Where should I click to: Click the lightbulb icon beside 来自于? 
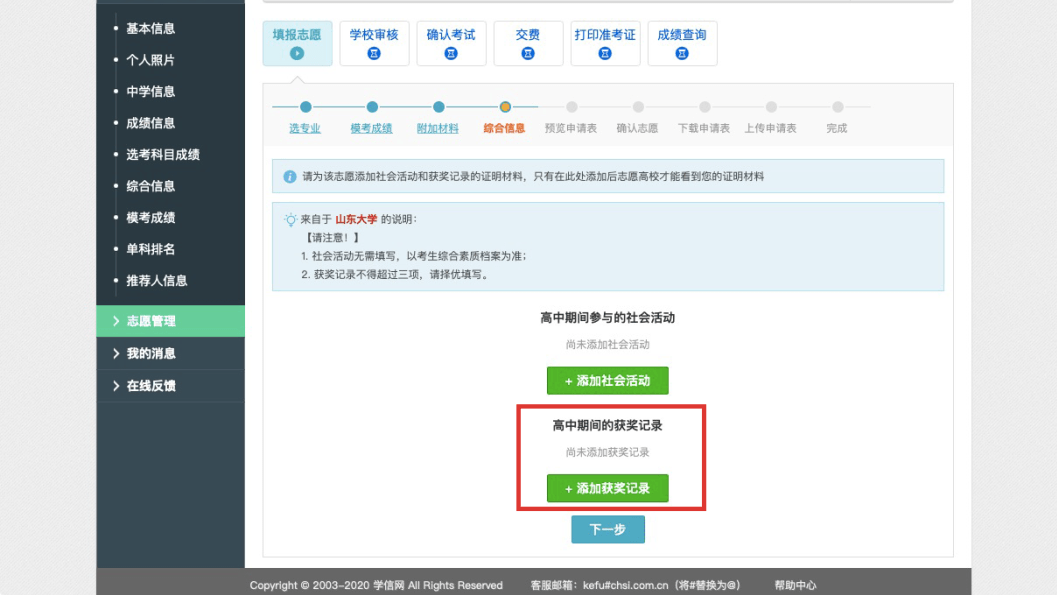click(291, 220)
